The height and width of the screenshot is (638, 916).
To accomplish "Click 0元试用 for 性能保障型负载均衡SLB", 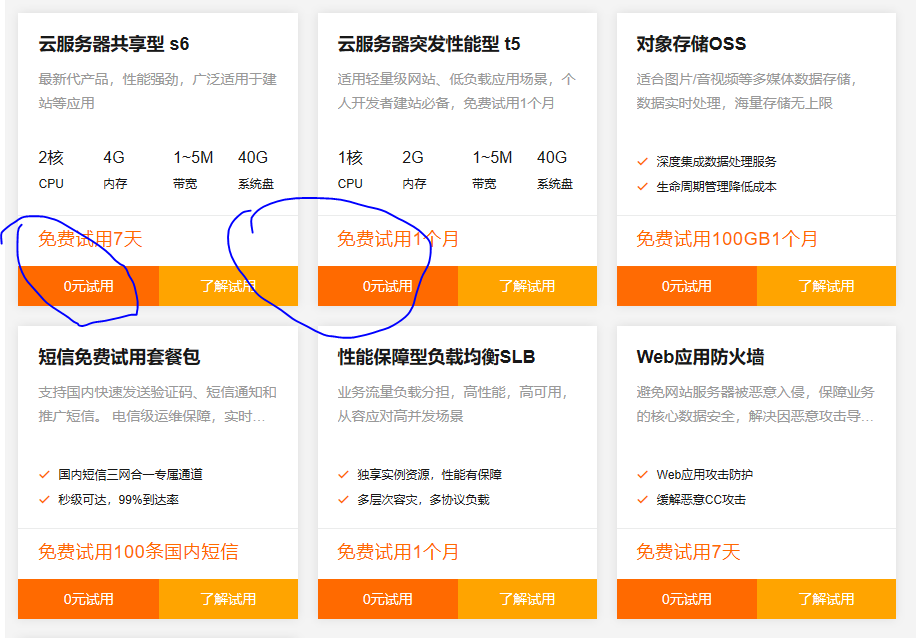I will click(x=388, y=599).
